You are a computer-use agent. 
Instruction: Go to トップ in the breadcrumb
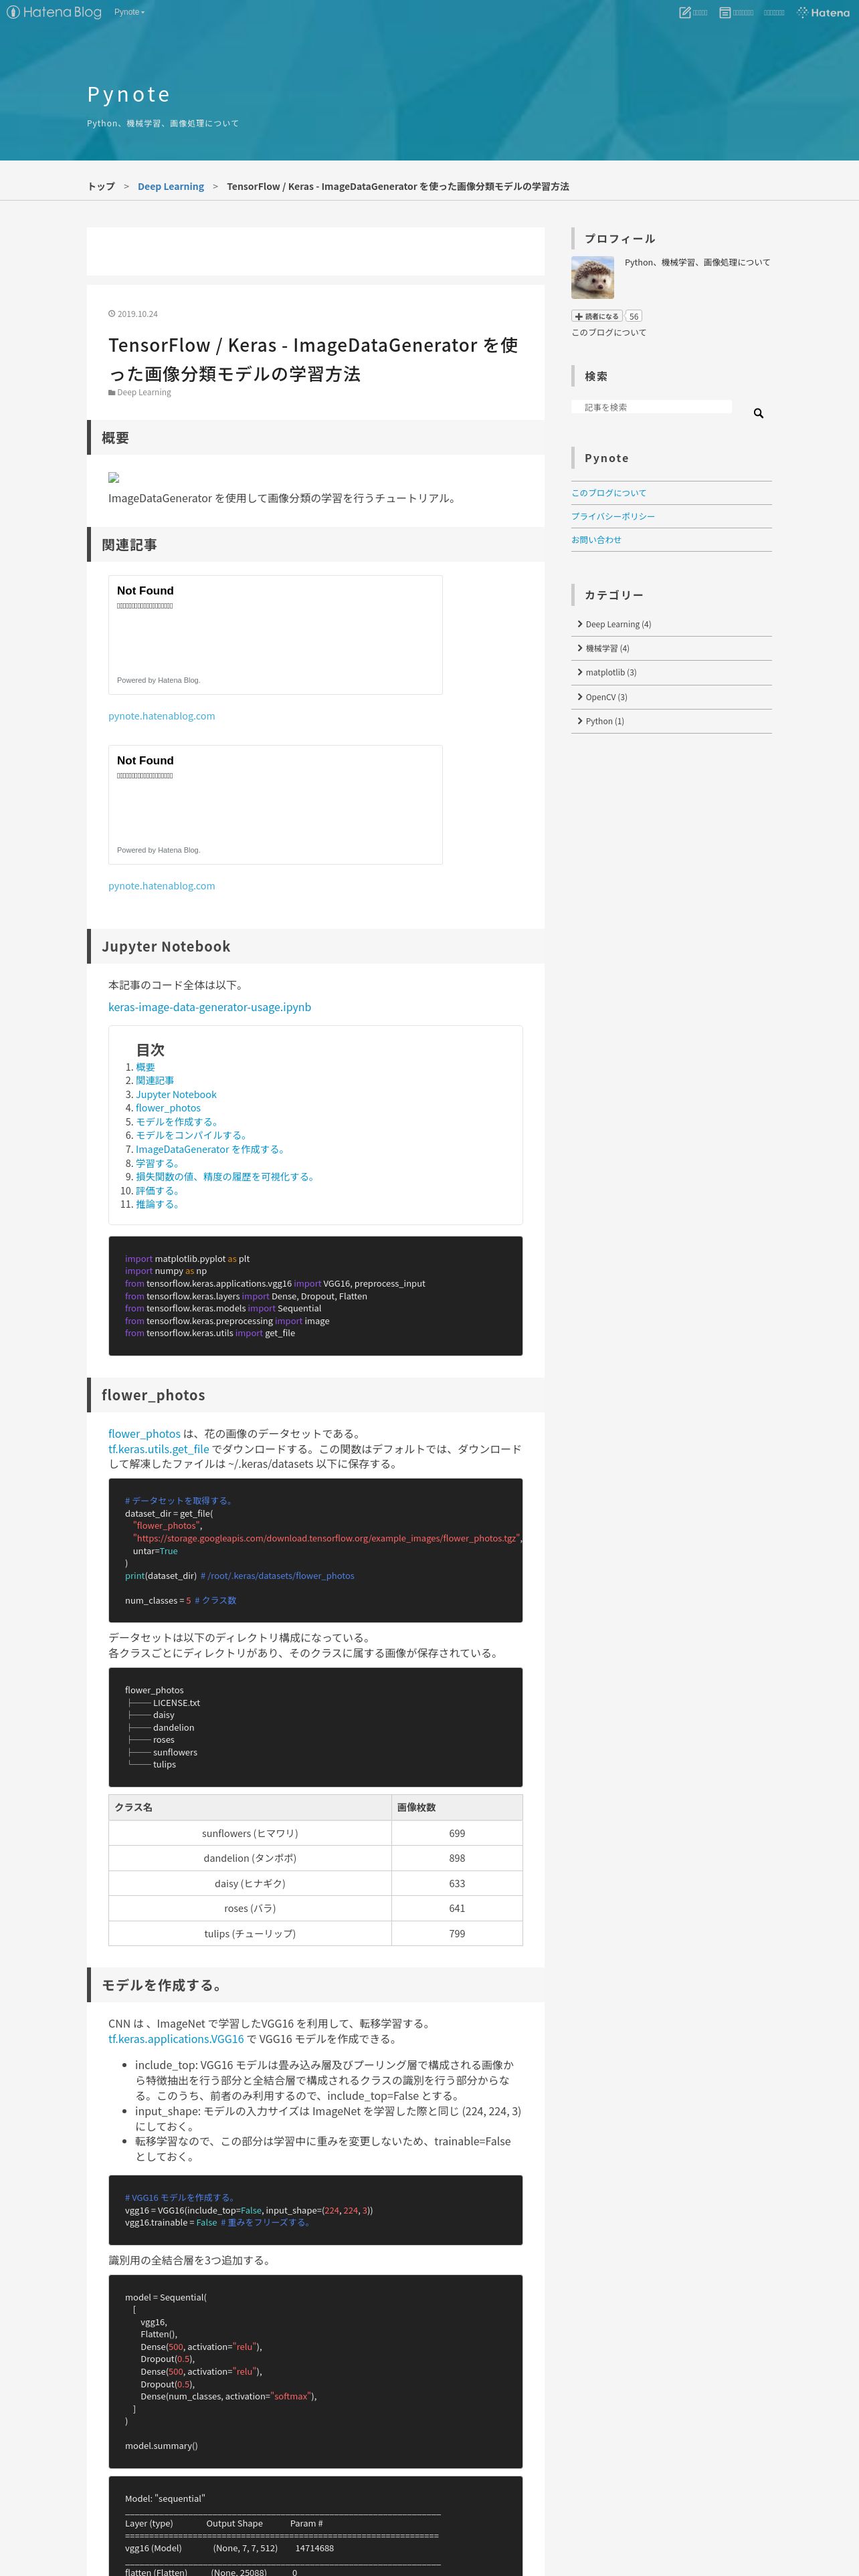point(101,187)
